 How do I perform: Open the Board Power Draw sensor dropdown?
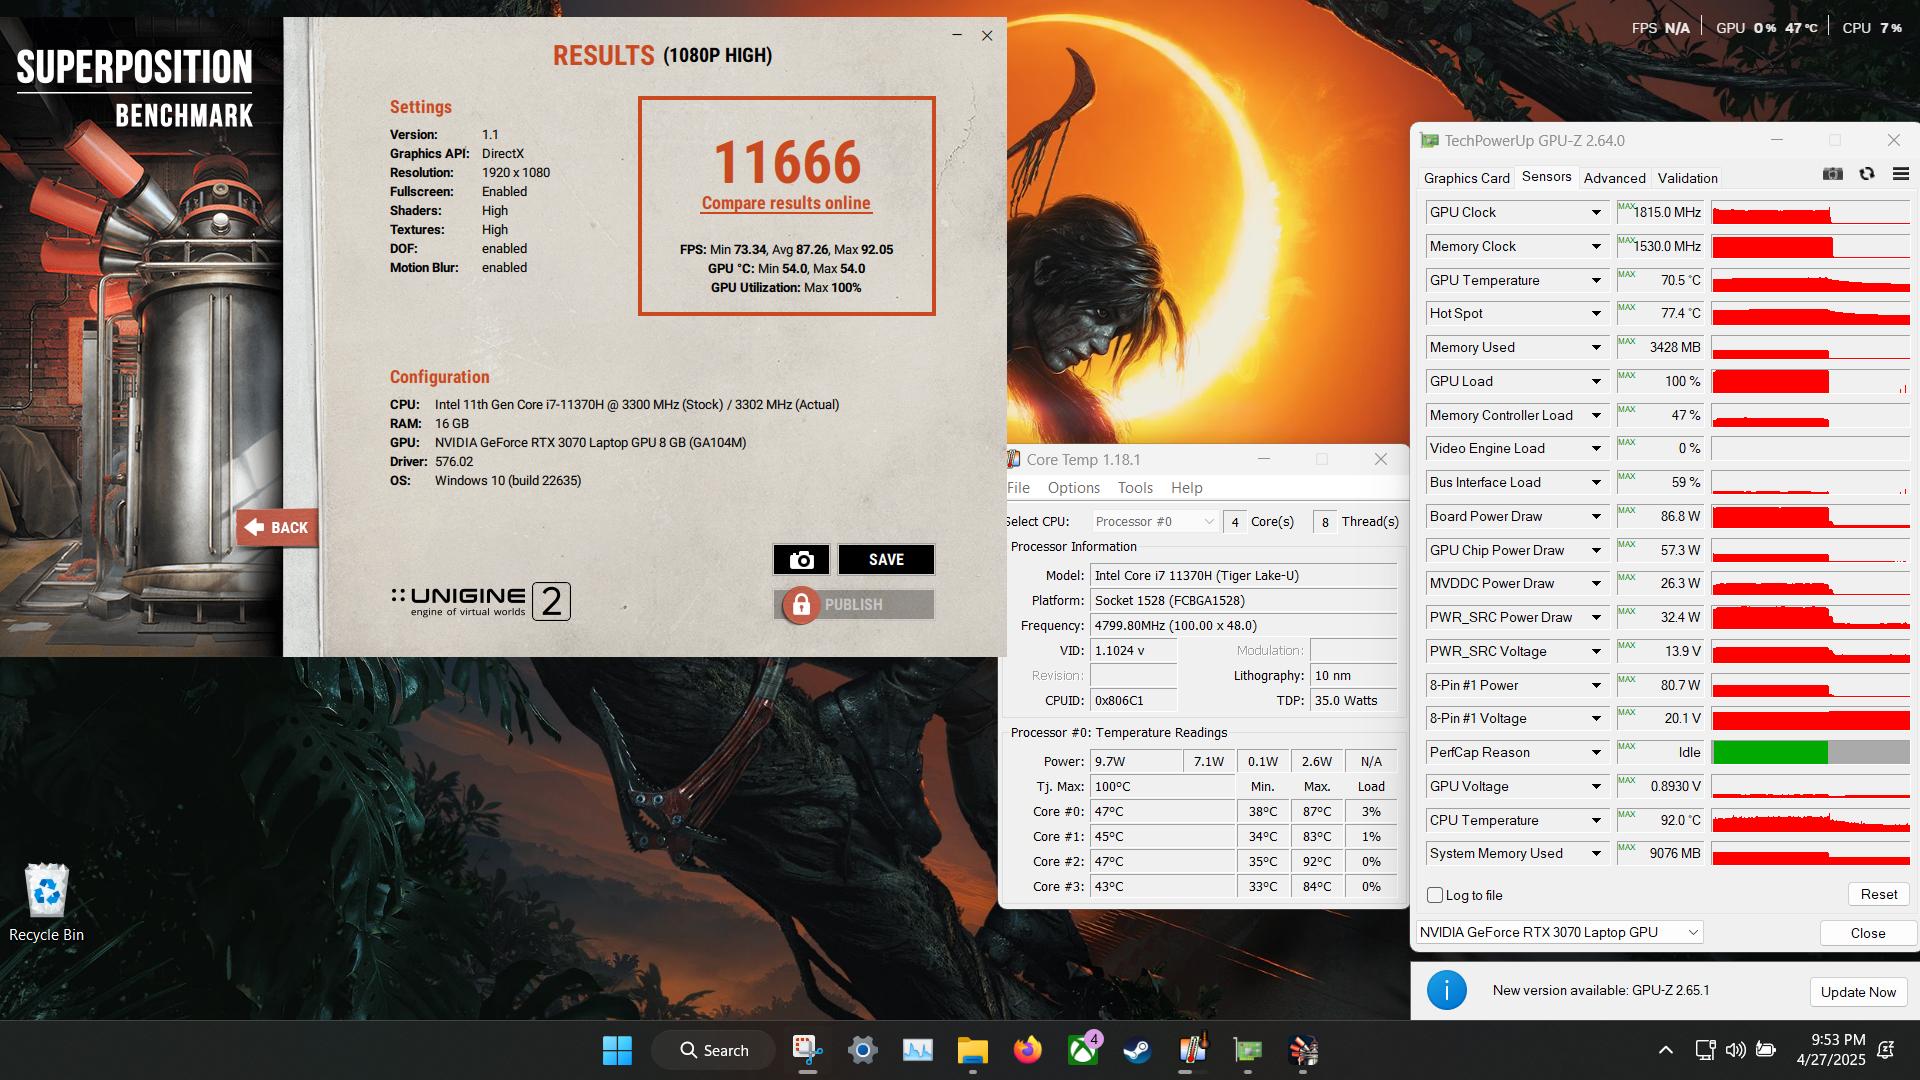(x=1596, y=516)
